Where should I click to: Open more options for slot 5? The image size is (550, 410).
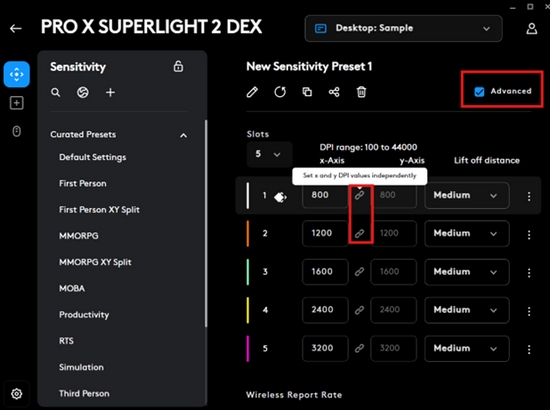[x=529, y=349]
